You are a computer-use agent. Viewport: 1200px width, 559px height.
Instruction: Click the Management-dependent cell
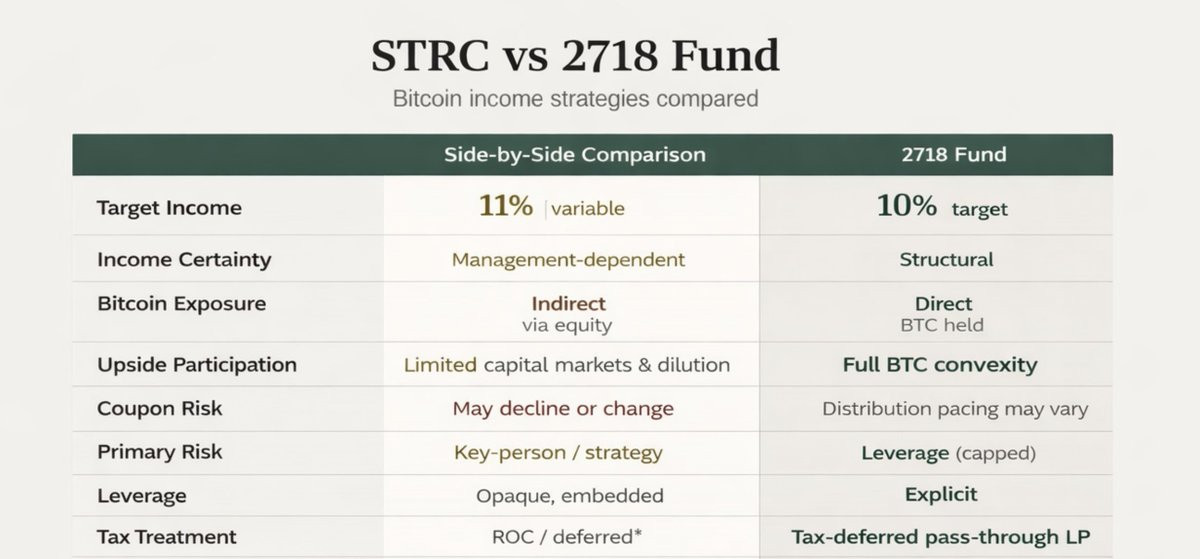[x=569, y=260]
